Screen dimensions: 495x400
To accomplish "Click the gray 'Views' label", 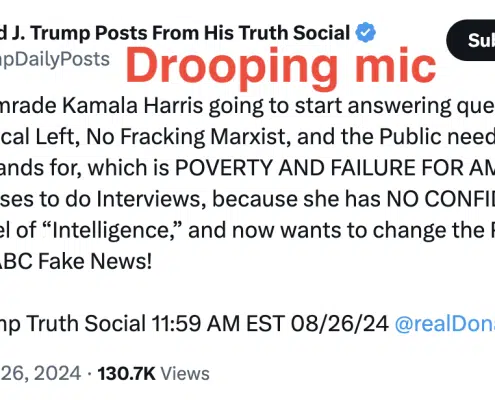I will tap(185, 374).
